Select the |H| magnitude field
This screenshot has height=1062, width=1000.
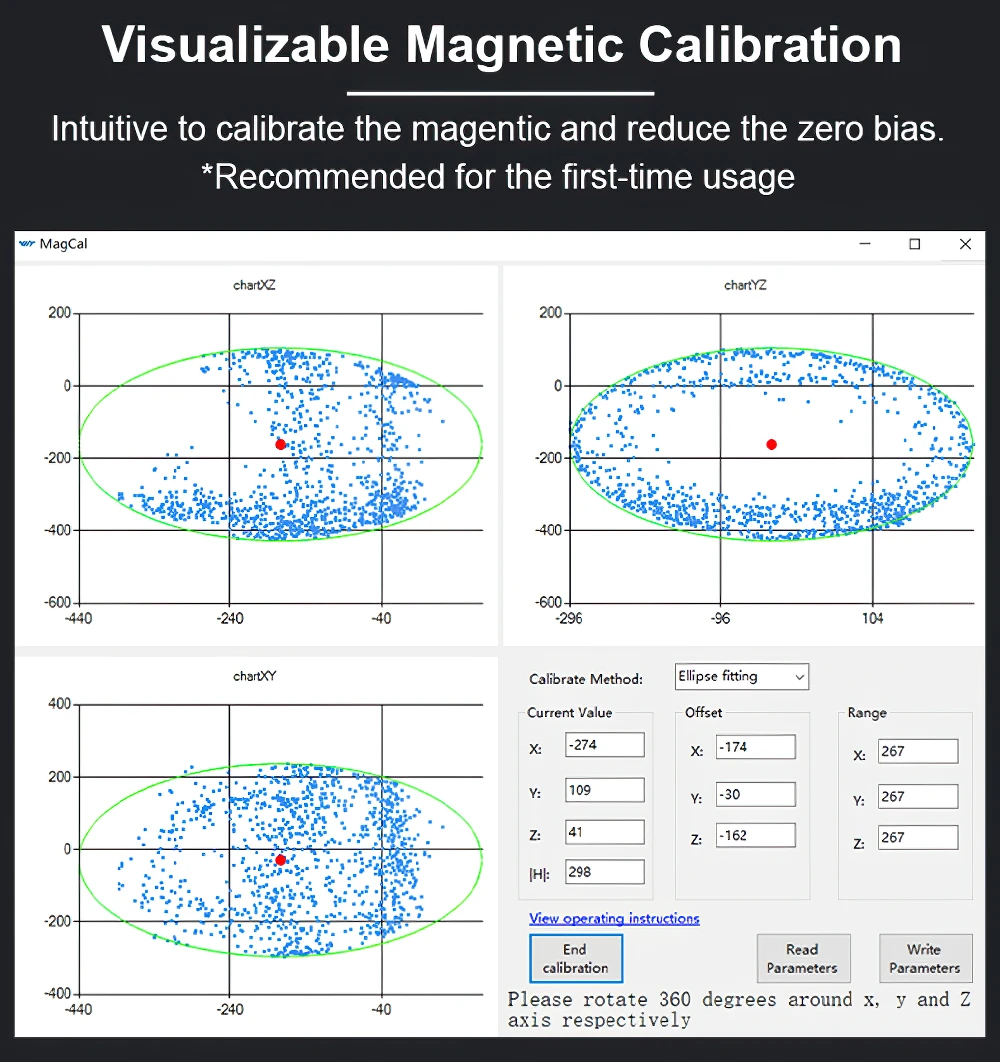pyautogui.click(x=604, y=872)
